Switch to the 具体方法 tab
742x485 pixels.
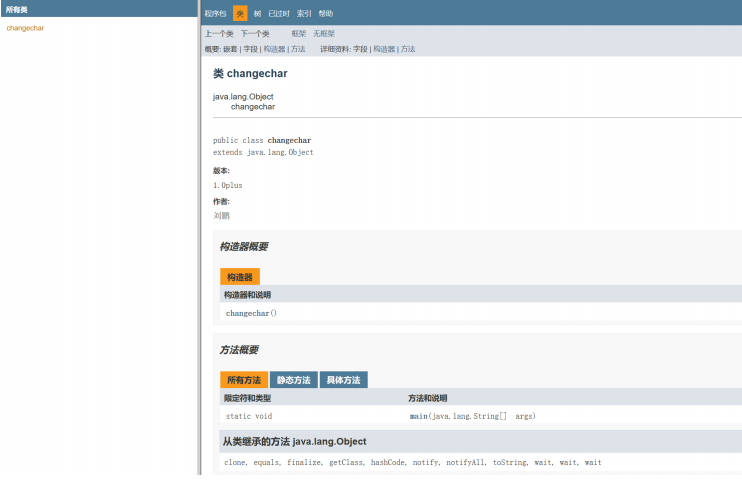pyautogui.click(x=344, y=380)
